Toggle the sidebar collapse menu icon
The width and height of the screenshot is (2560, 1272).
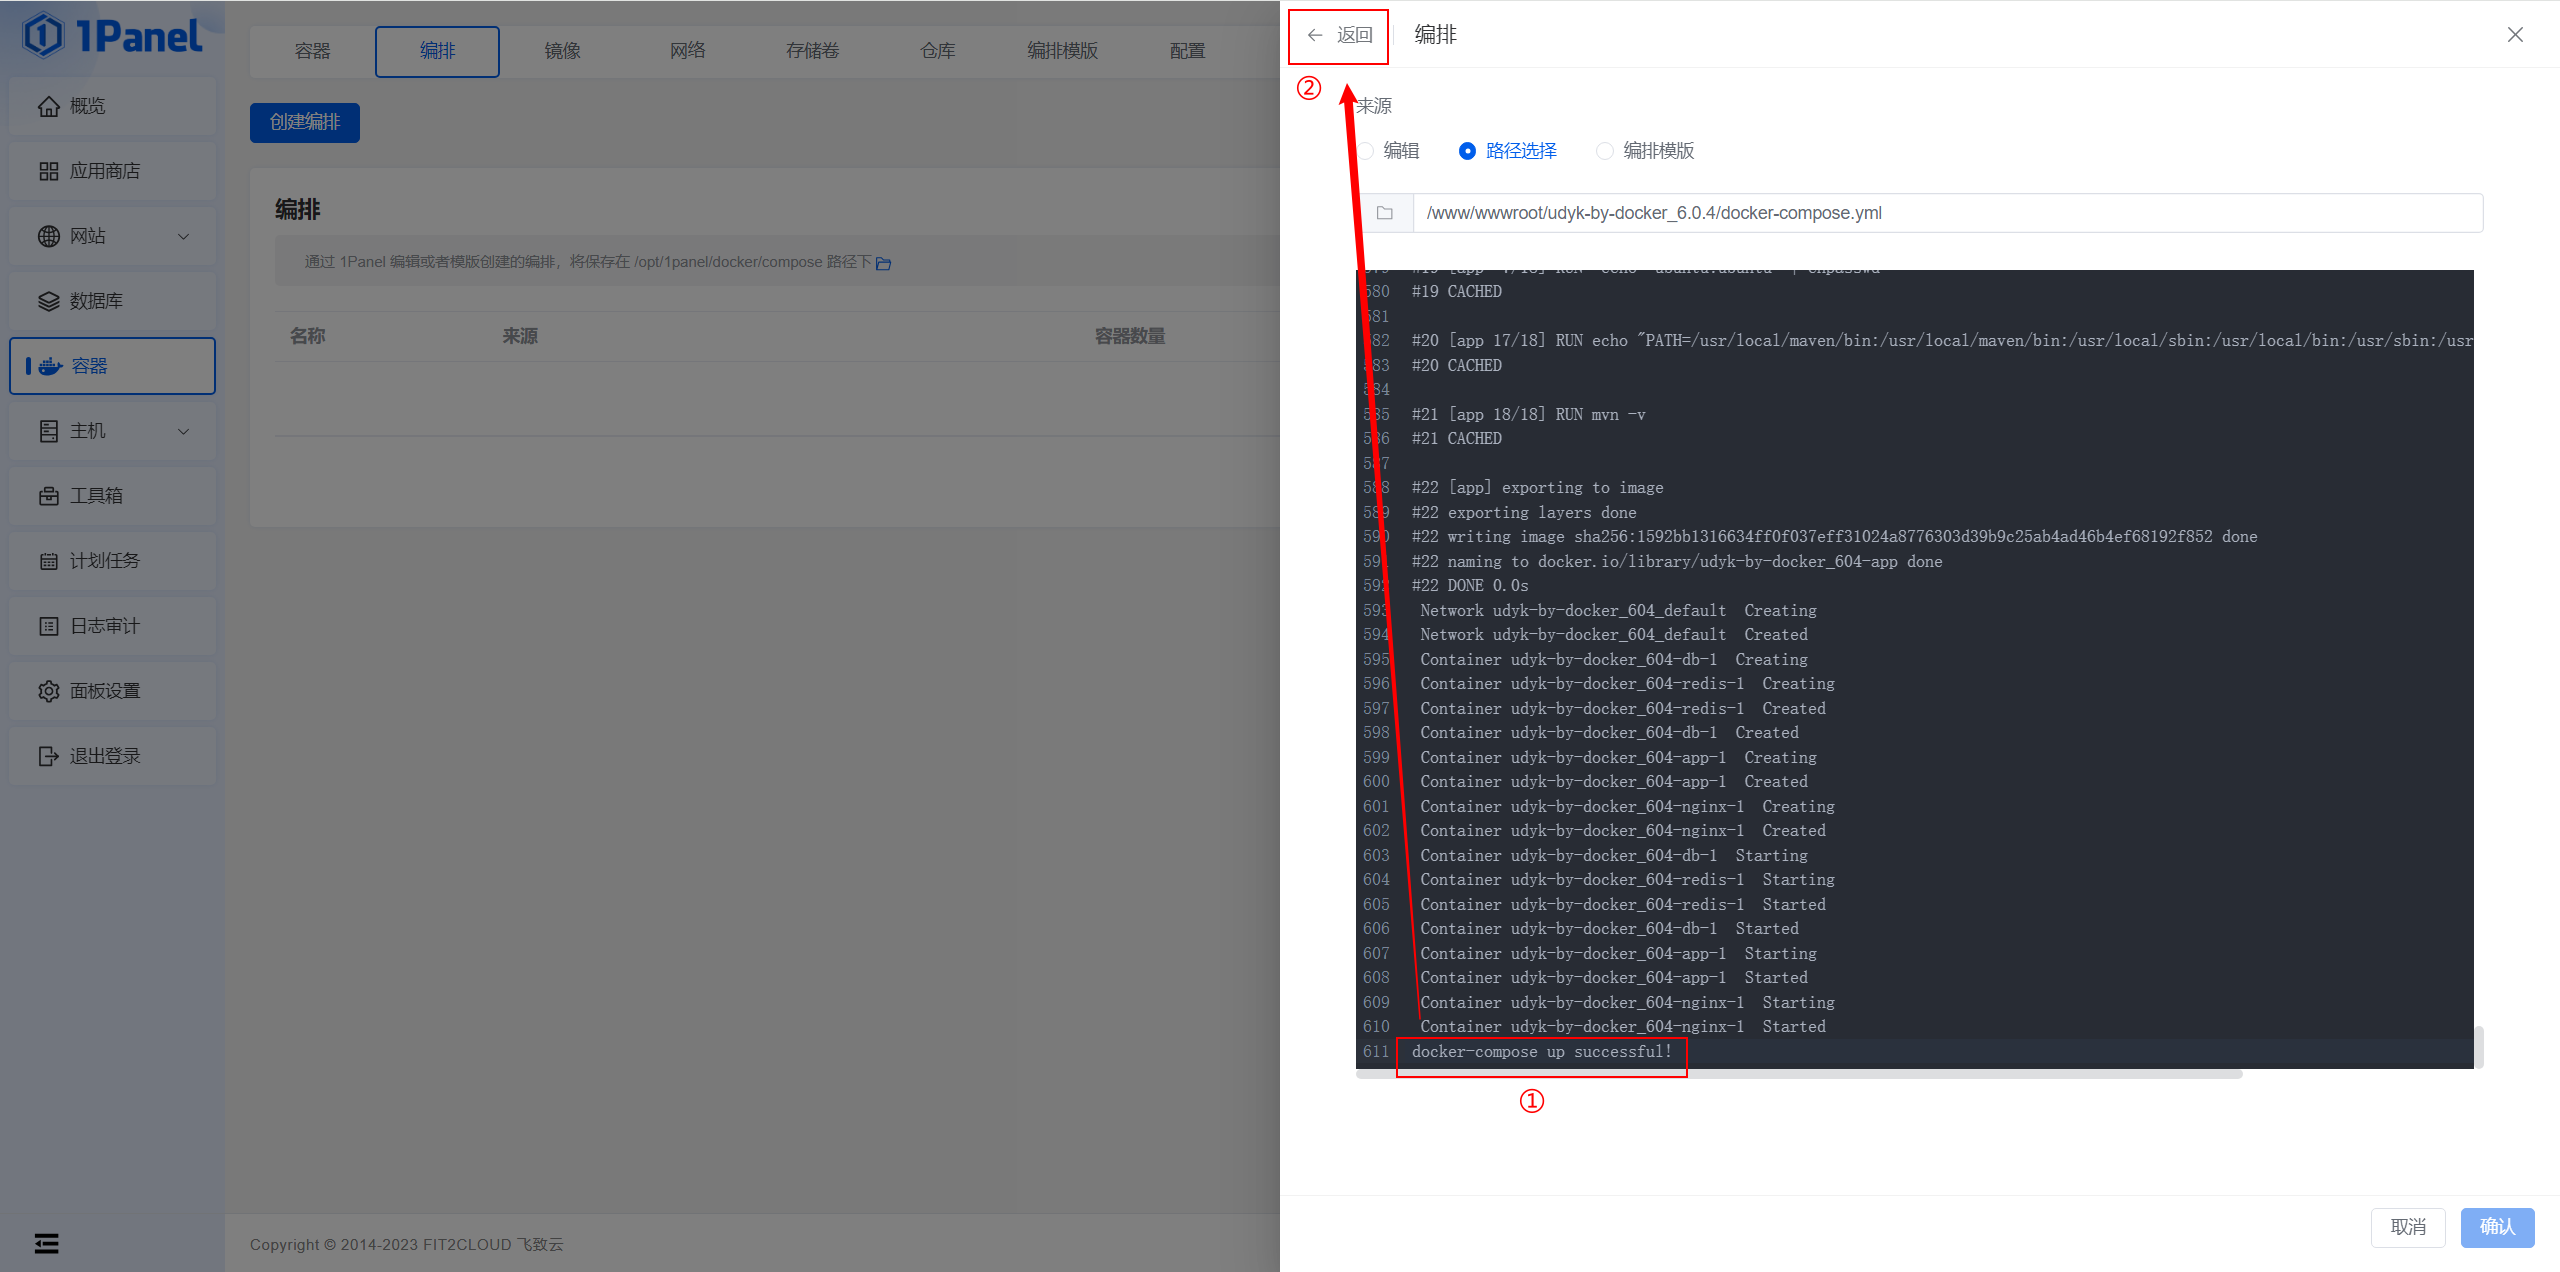(46, 1243)
